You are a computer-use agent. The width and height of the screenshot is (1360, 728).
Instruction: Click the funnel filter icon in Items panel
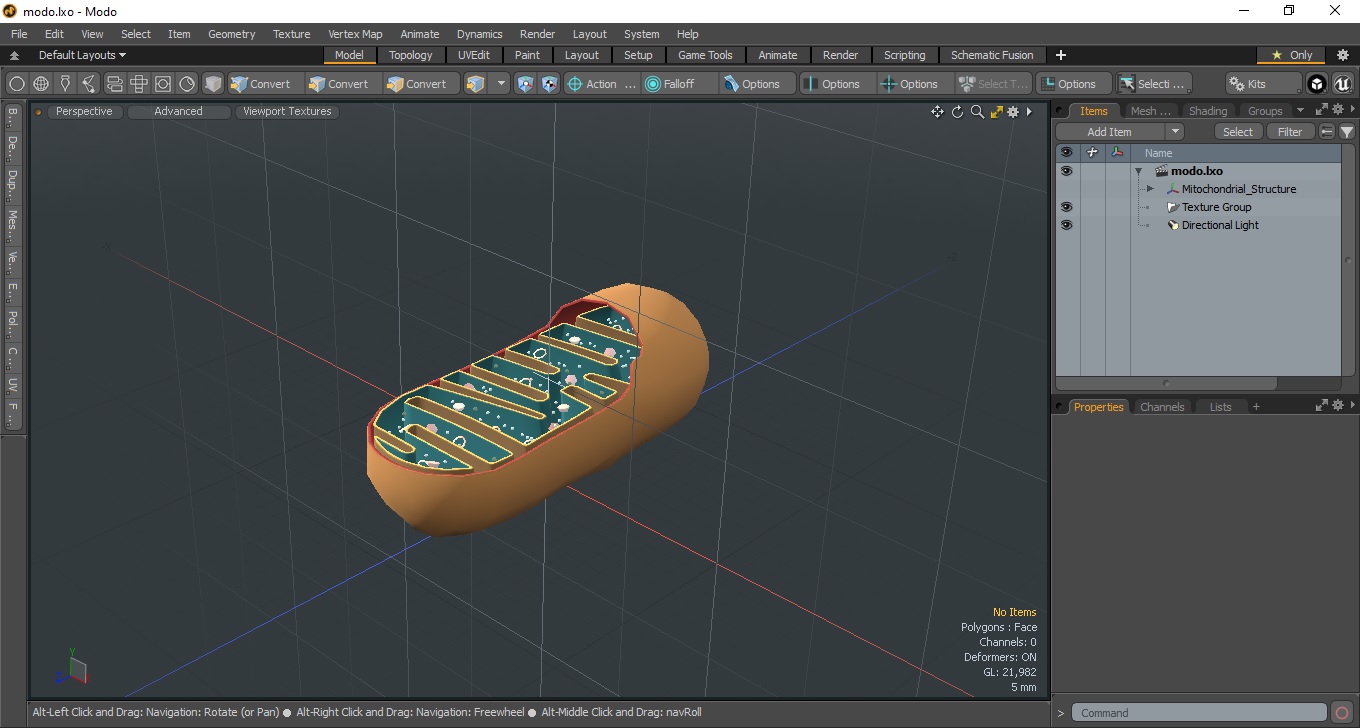tap(1347, 132)
